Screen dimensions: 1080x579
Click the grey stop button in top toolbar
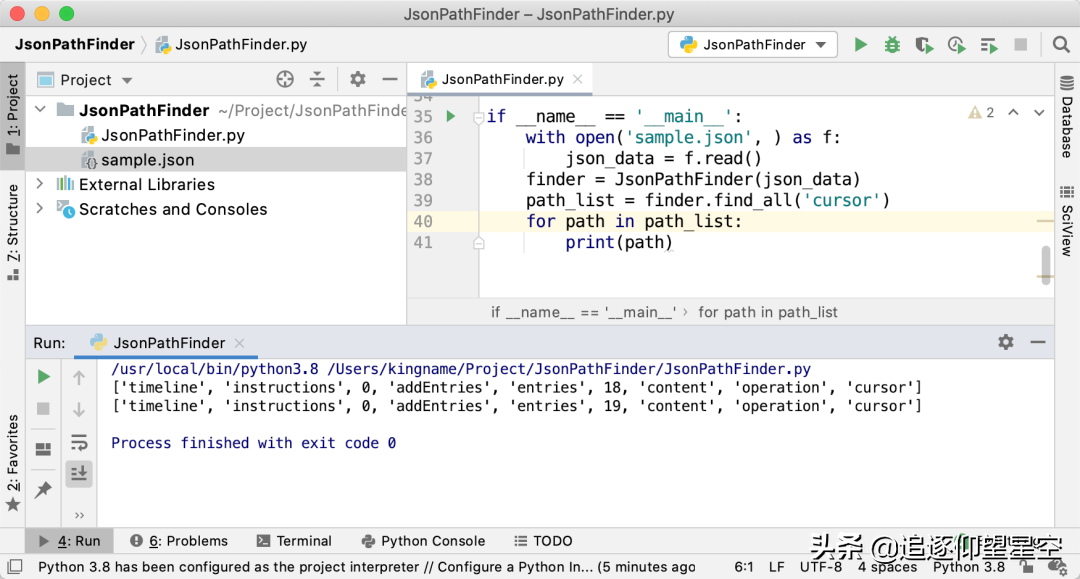pos(1021,45)
